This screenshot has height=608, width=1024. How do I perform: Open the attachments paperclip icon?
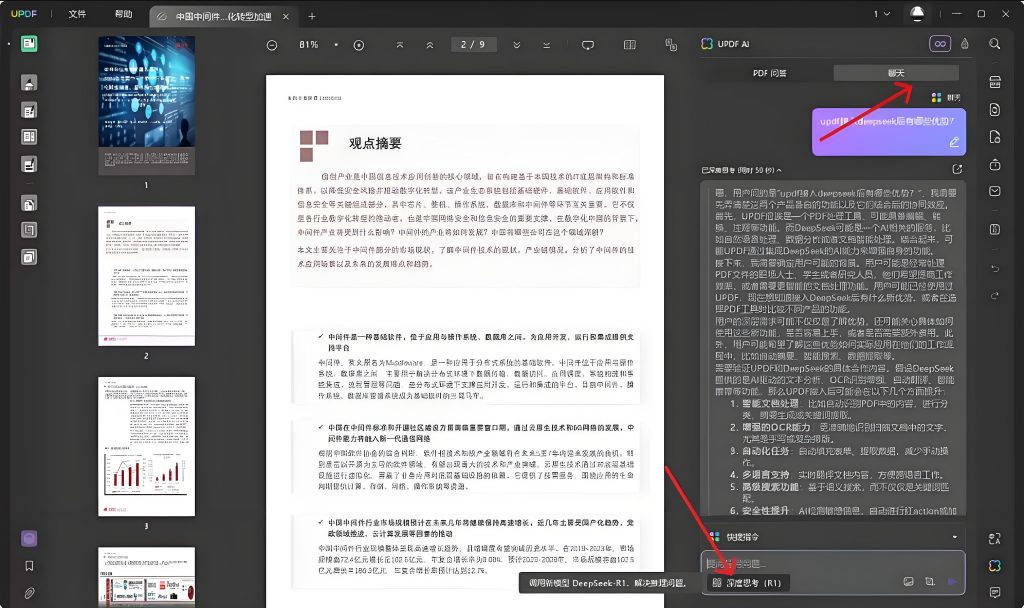pos(29,593)
